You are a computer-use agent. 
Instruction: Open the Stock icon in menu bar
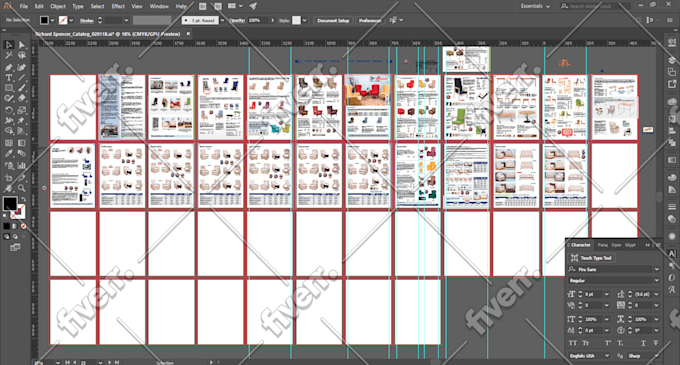click(218, 6)
